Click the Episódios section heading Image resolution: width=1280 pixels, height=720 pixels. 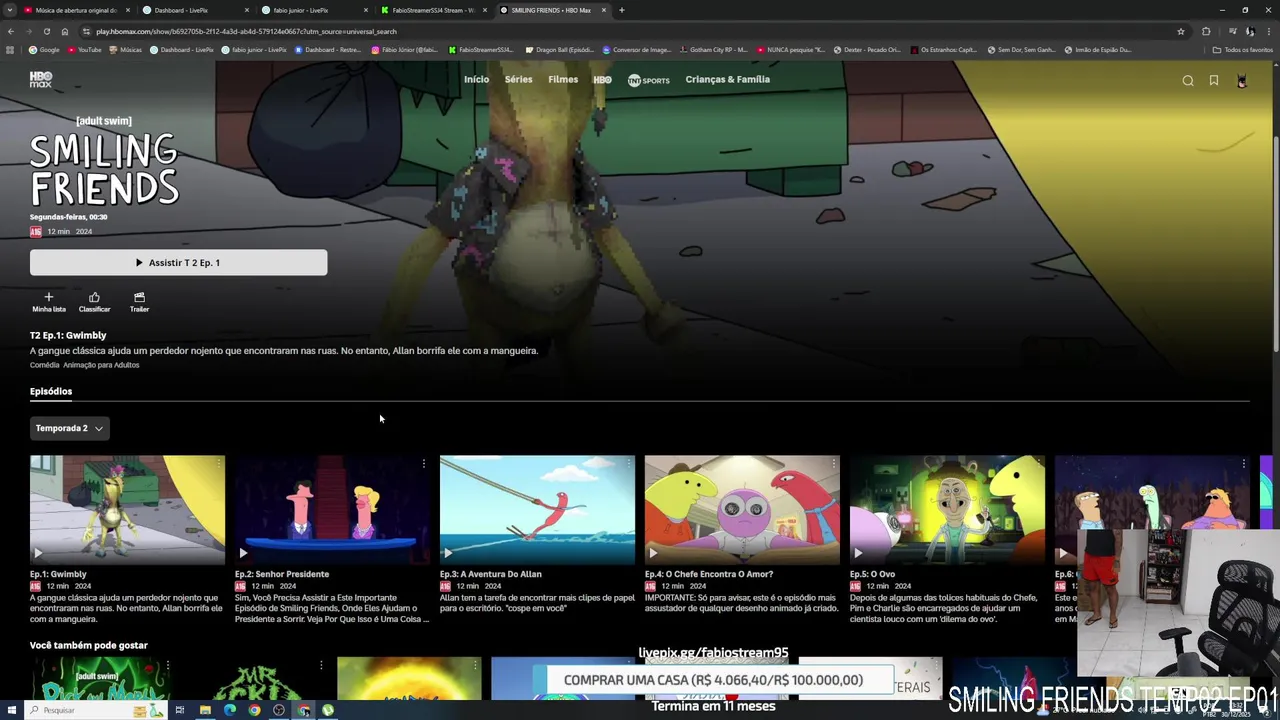click(x=51, y=391)
